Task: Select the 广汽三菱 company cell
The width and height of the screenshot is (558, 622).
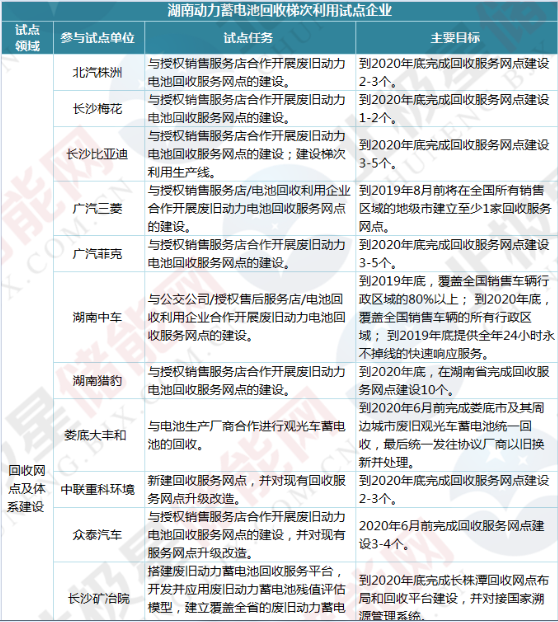Action: click(99, 209)
